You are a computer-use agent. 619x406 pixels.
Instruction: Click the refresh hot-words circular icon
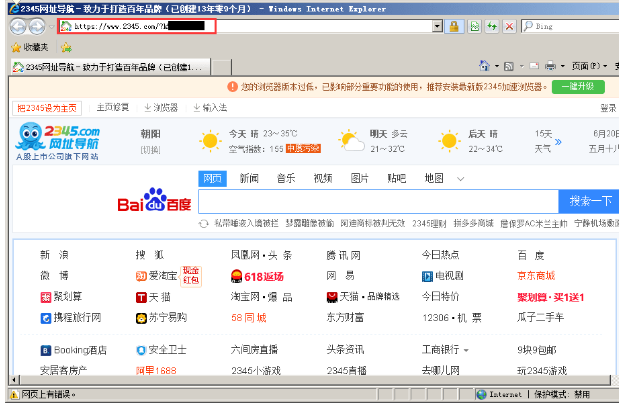[x=203, y=224]
